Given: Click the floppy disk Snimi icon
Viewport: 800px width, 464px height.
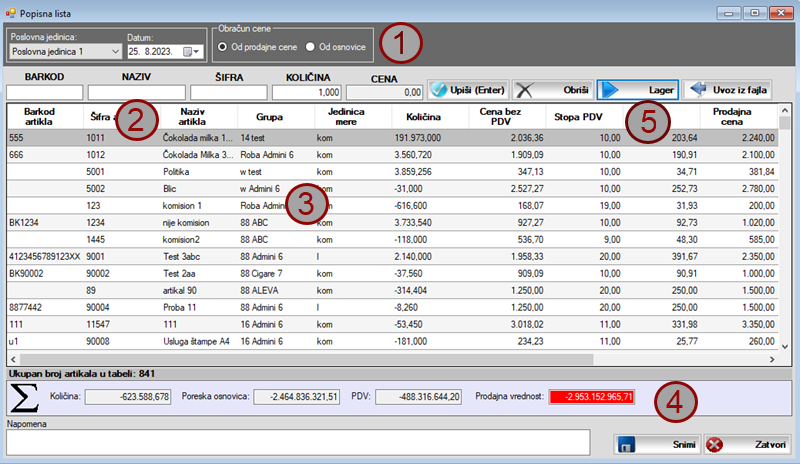Looking at the screenshot, I should 626,445.
